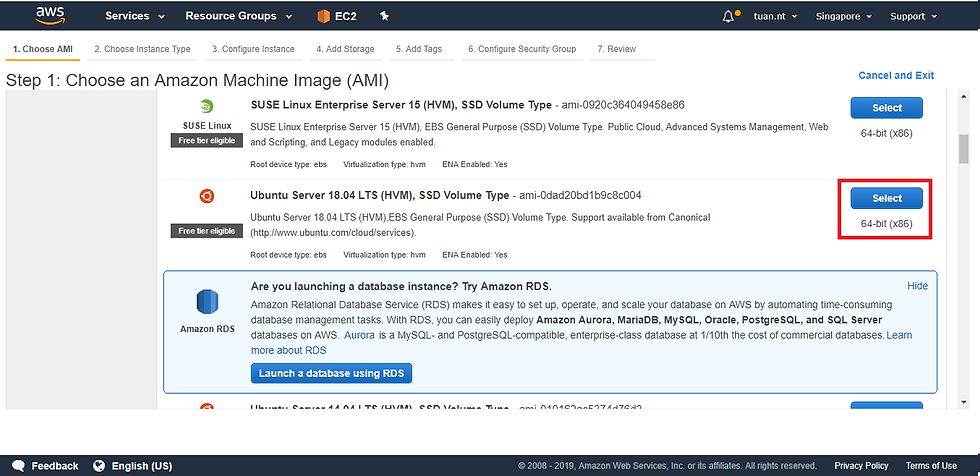Click Launch a database using RDS
Image resolution: width=980 pixels, height=476 pixels.
331,374
